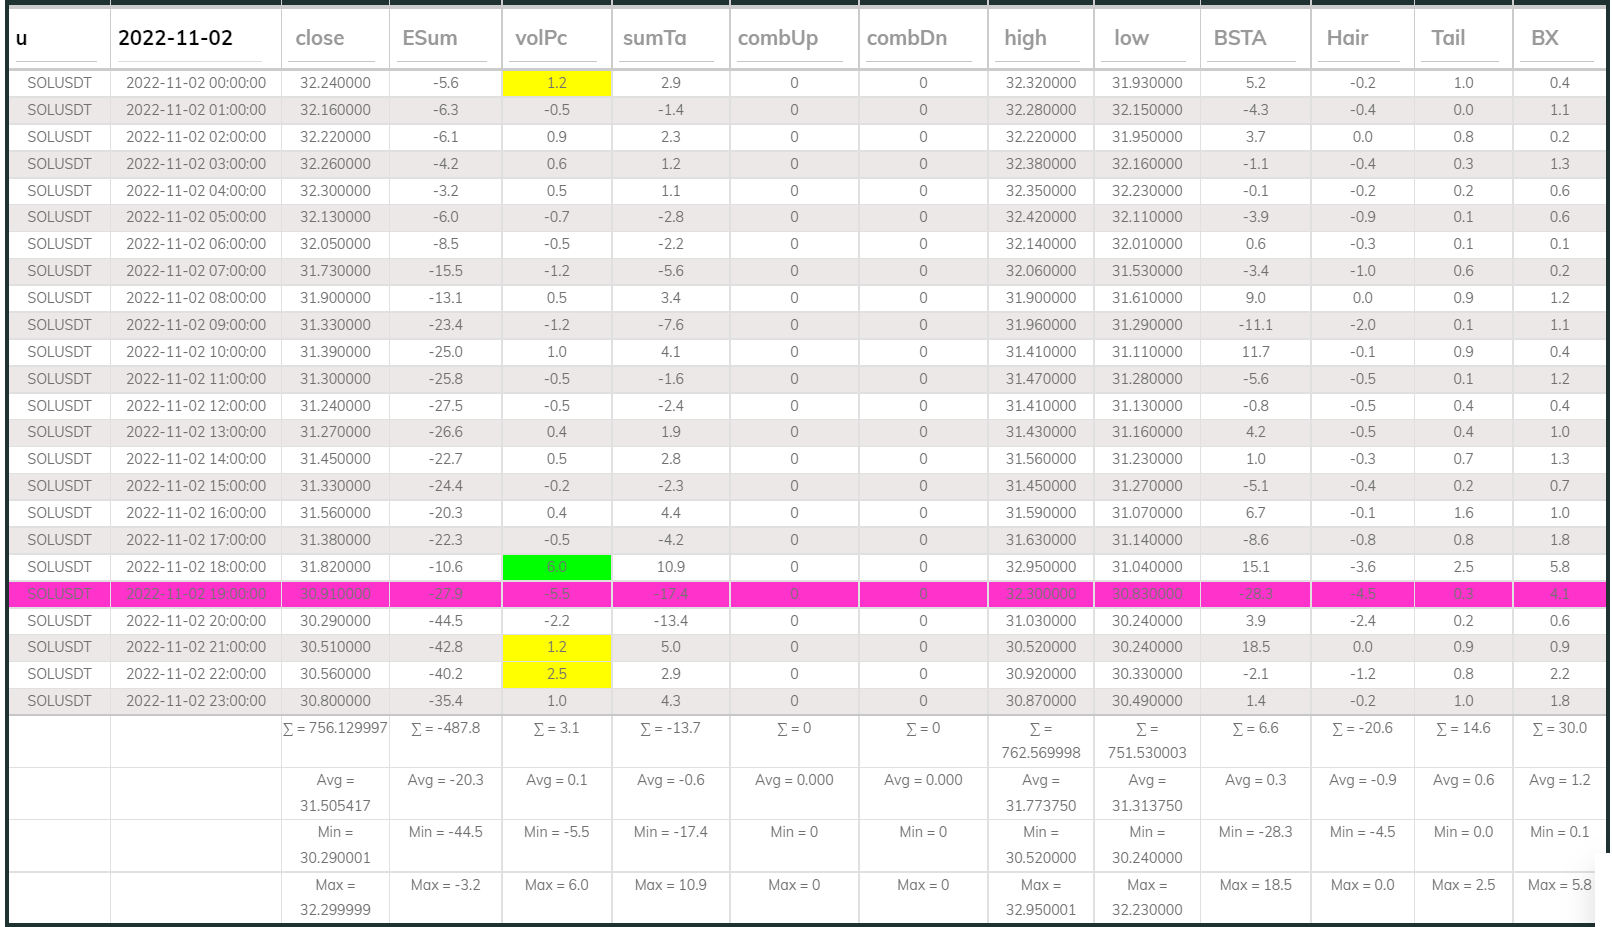This screenshot has height=927, width=1612.
Task: Click the green highlighted volPc cell 6.0
Action: (556, 566)
